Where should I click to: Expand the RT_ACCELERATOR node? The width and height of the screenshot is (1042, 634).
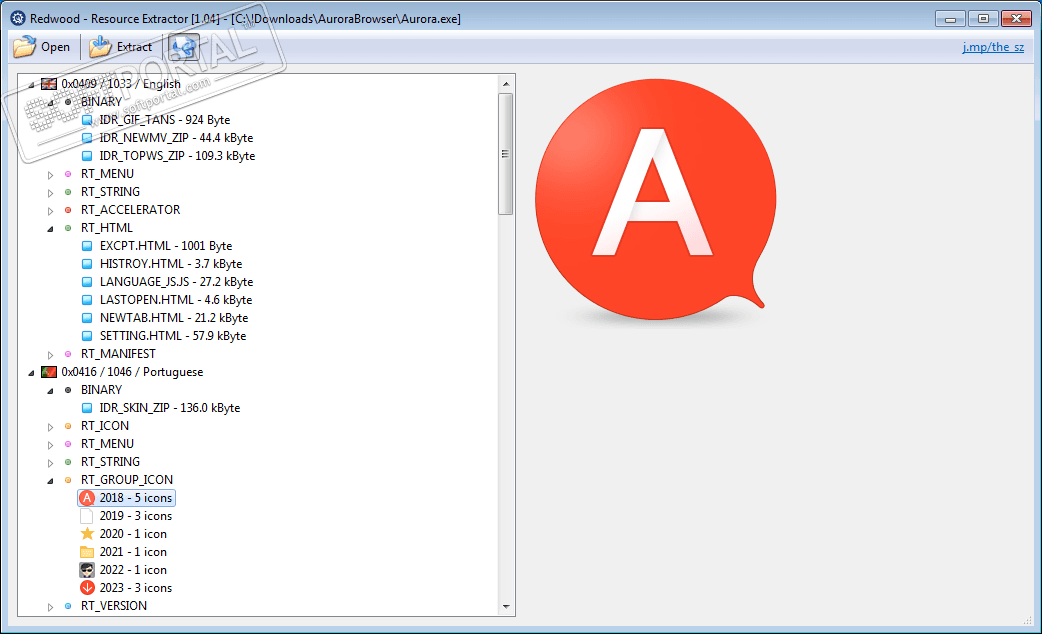click(51, 211)
